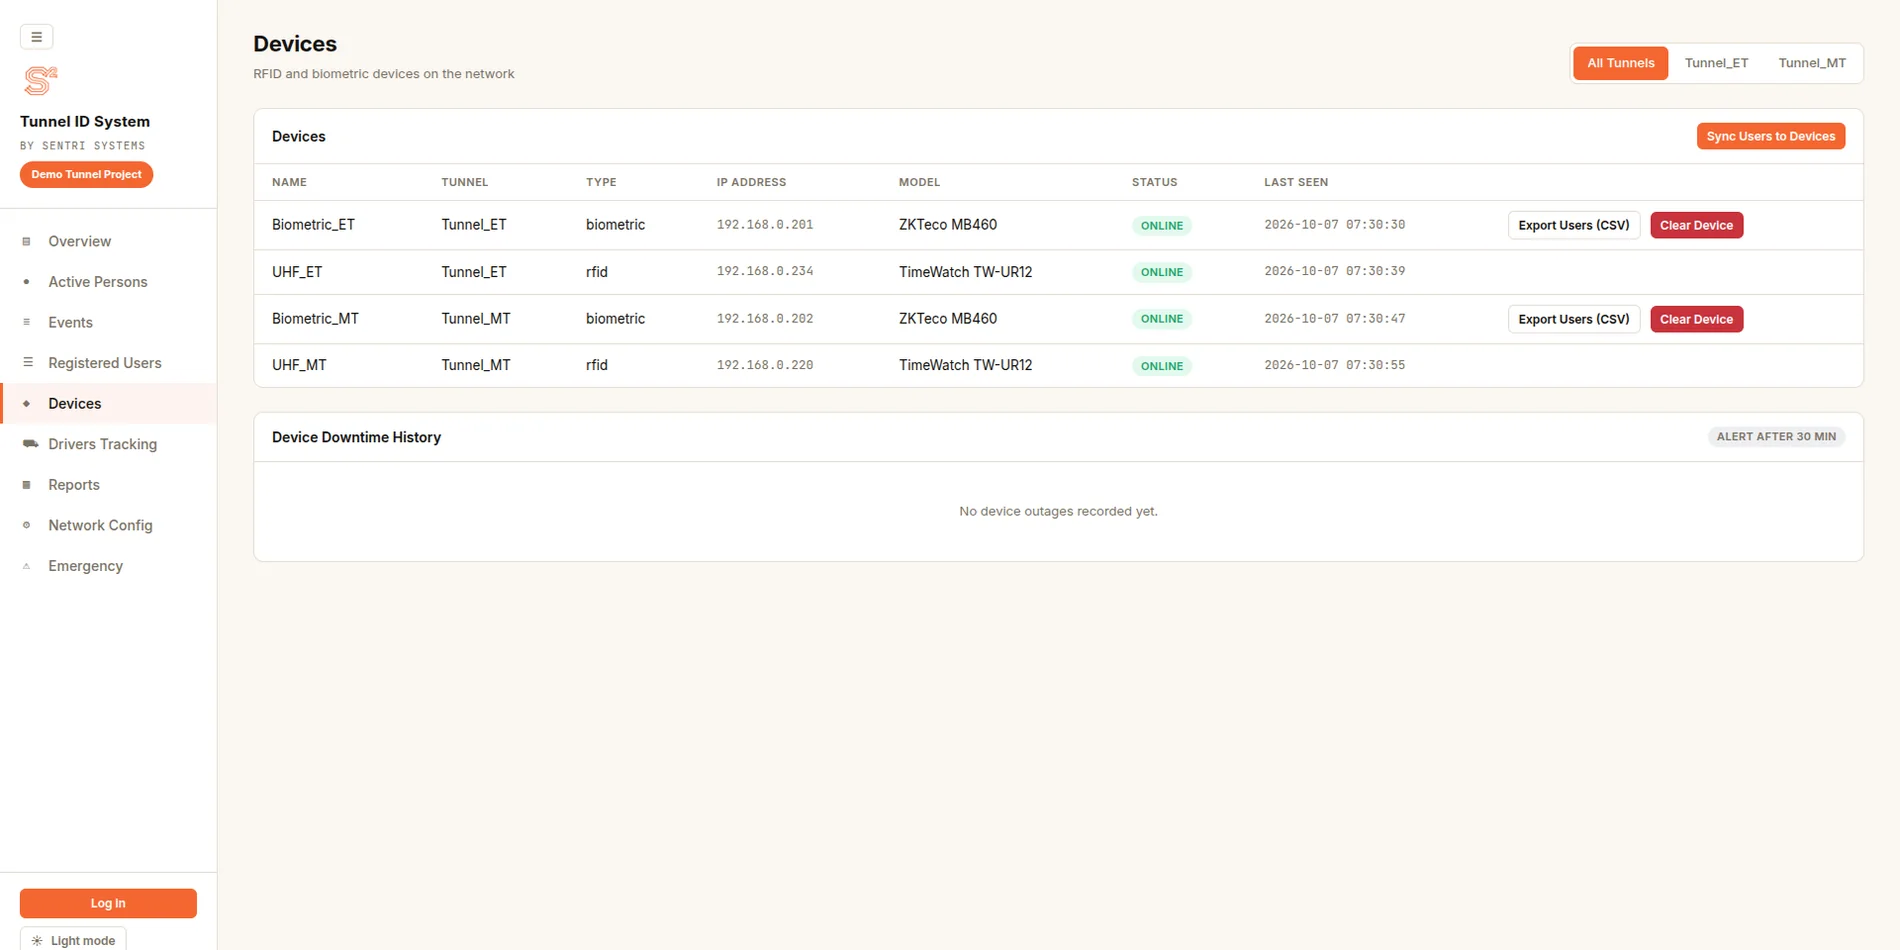The image size is (1900, 950).
Task: Click the Drivers Tracking truck icon
Action: click(x=30, y=444)
